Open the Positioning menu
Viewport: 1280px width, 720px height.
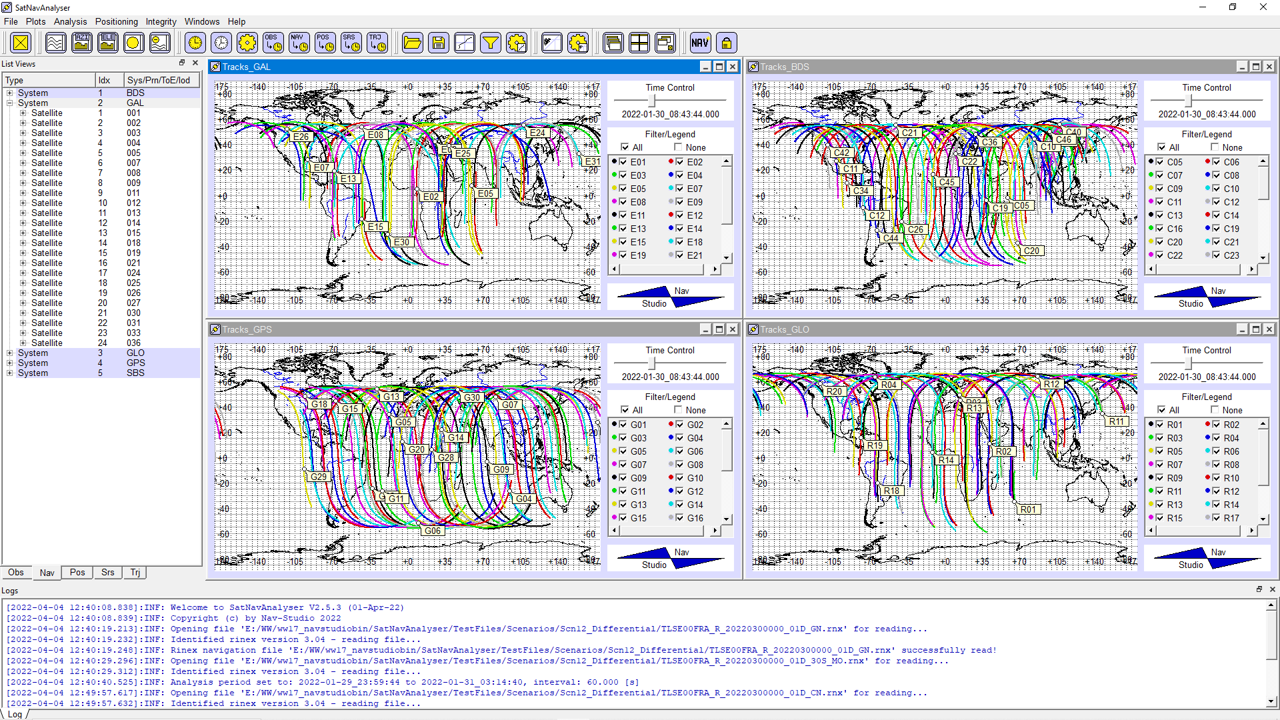116,21
